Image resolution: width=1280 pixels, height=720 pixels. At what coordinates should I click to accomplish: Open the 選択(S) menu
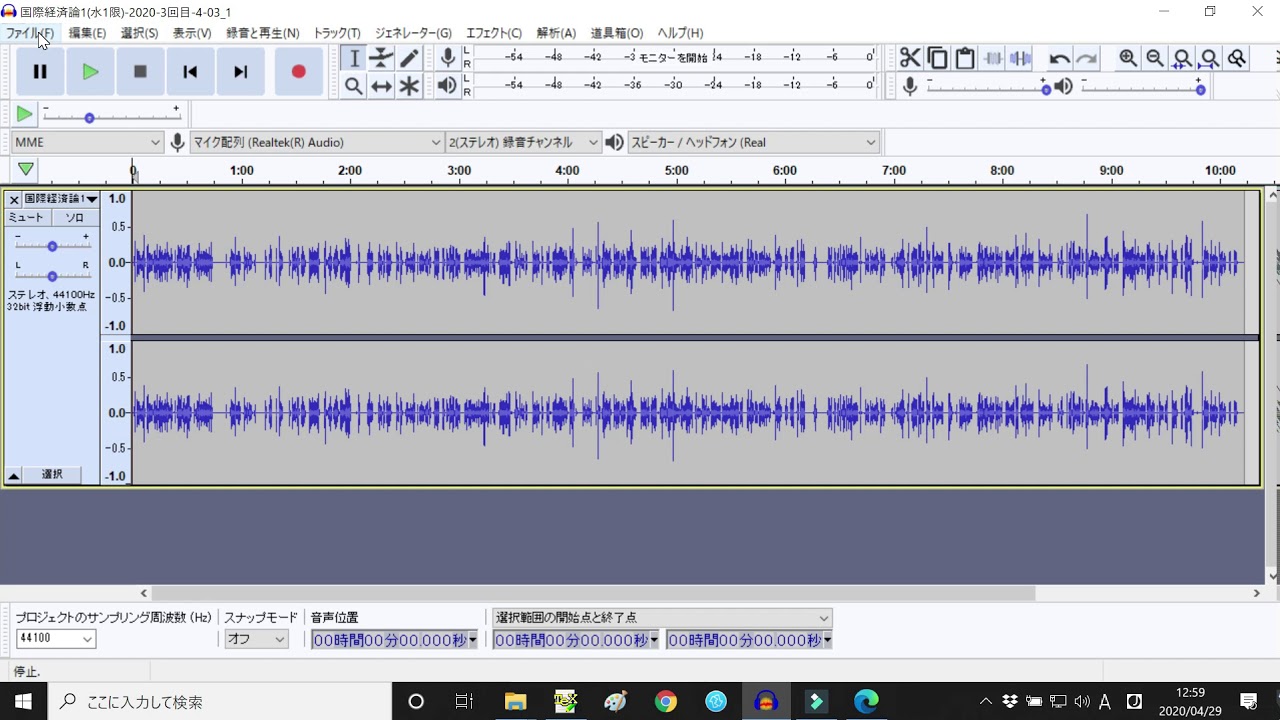tap(139, 33)
